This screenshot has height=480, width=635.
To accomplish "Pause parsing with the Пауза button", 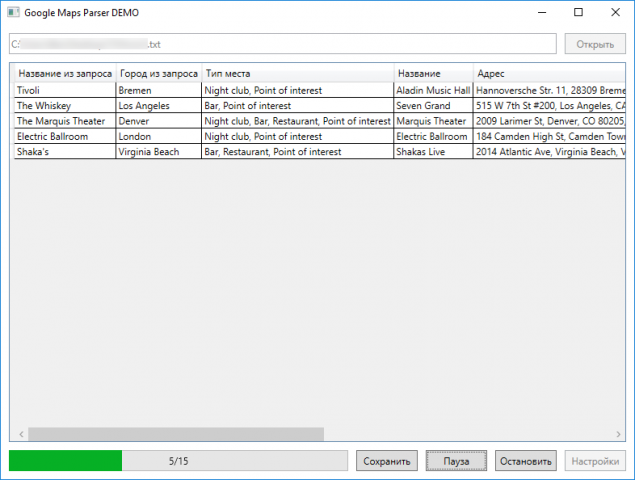I will click(x=456, y=461).
